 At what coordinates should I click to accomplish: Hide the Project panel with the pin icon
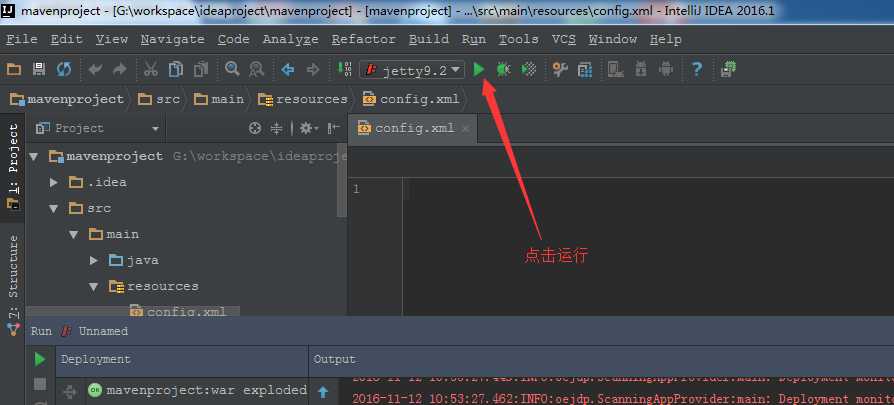334,128
